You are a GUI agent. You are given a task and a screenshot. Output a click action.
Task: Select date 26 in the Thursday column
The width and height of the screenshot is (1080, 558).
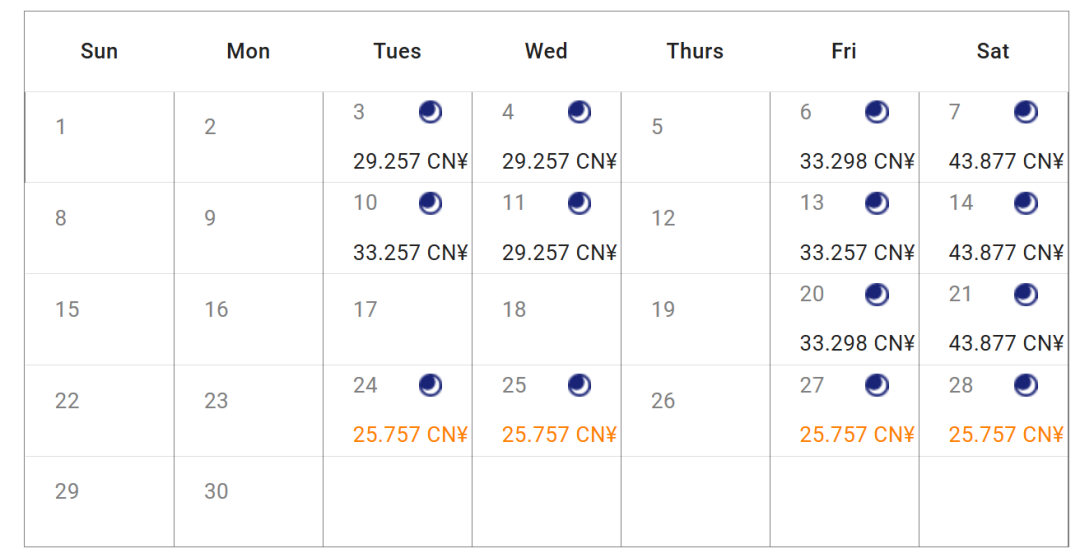pyautogui.click(x=663, y=401)
